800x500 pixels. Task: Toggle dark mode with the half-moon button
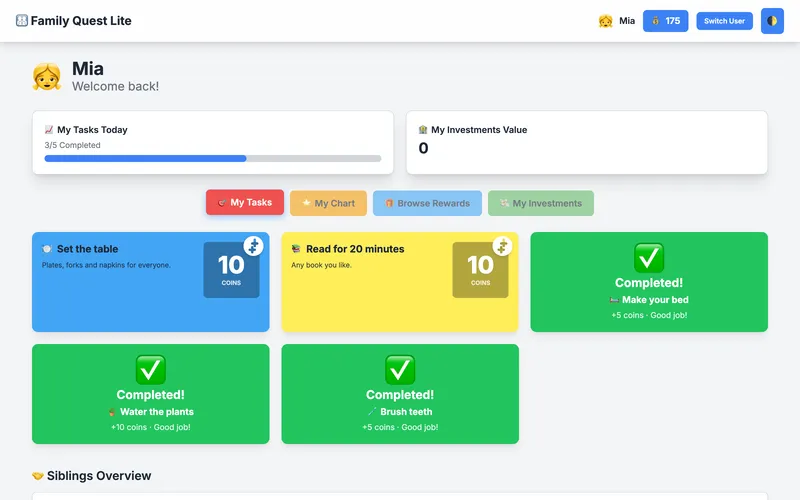pos(772,21)
